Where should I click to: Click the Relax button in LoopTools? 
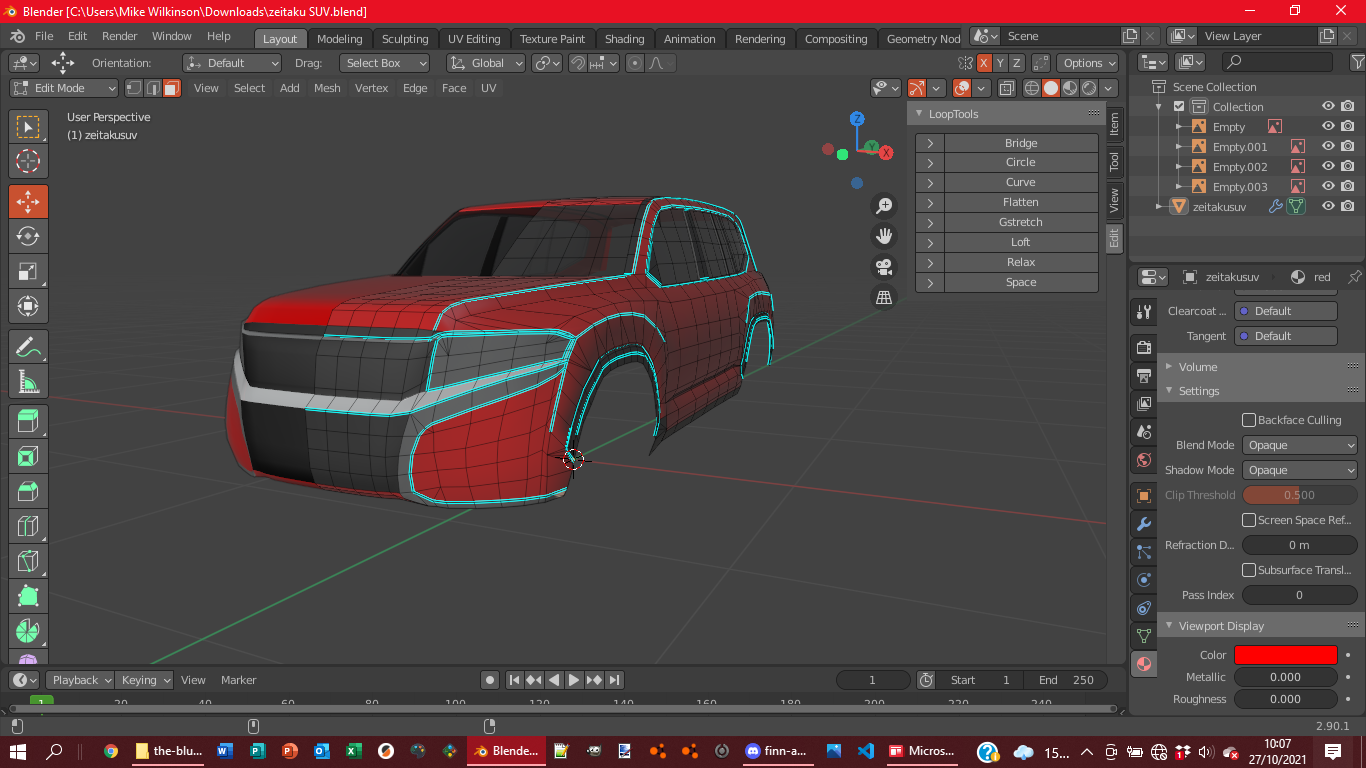coord(1020,262)
